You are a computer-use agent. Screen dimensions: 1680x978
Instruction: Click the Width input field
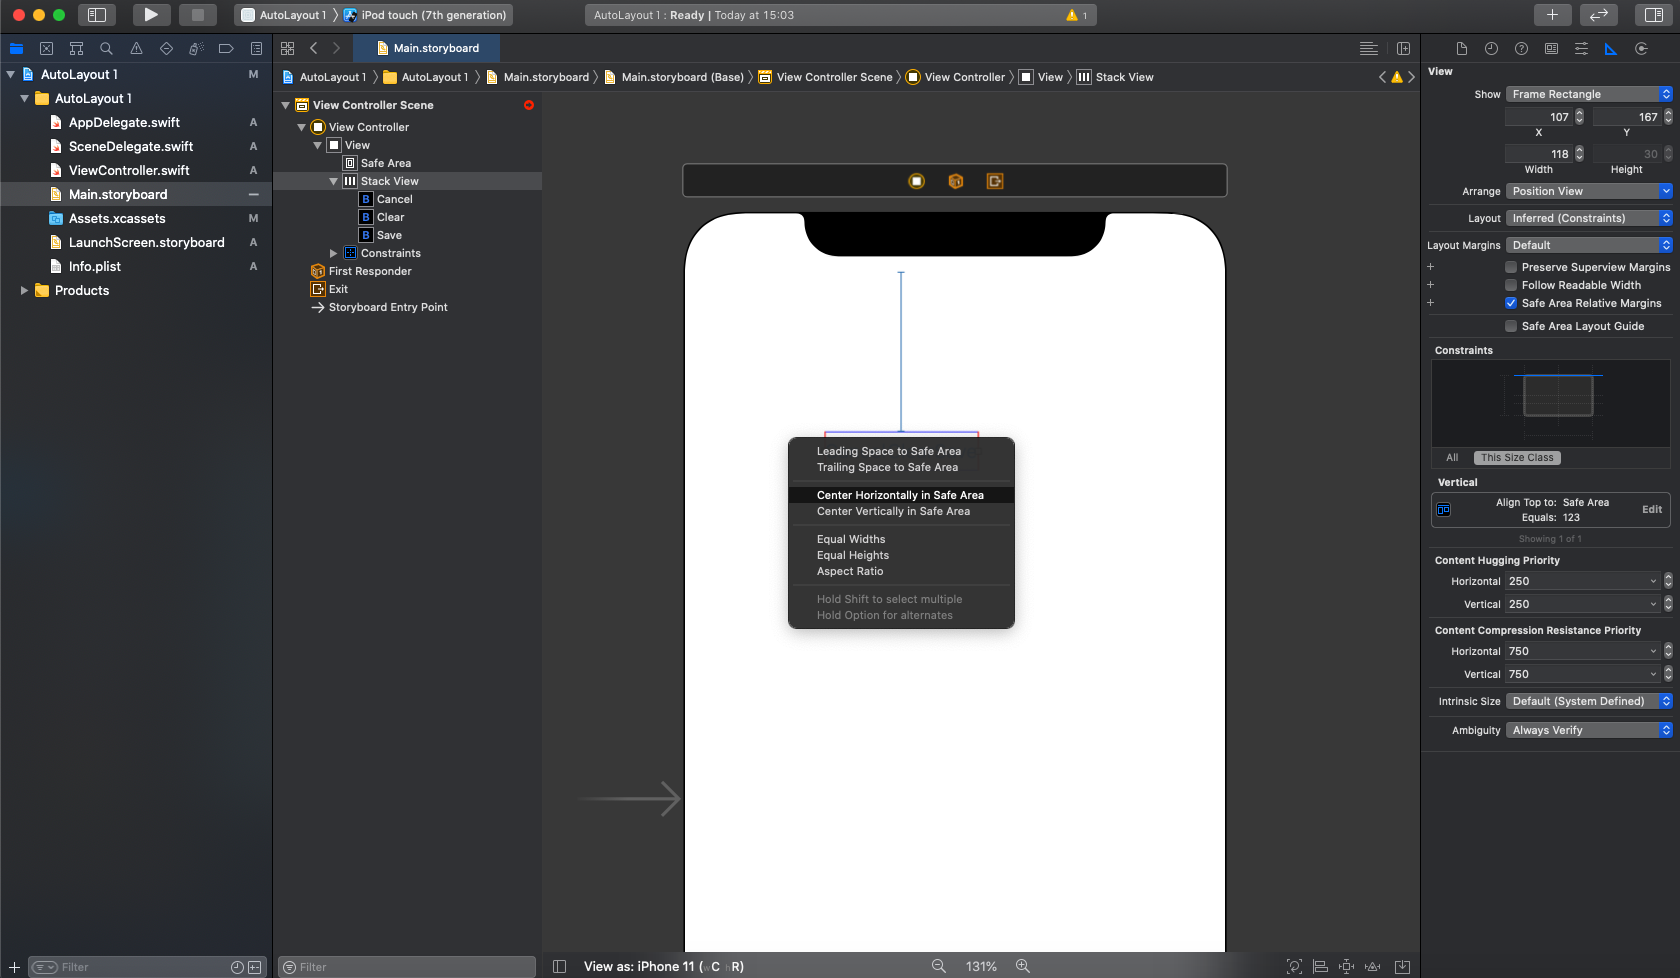coord(1538,154)
